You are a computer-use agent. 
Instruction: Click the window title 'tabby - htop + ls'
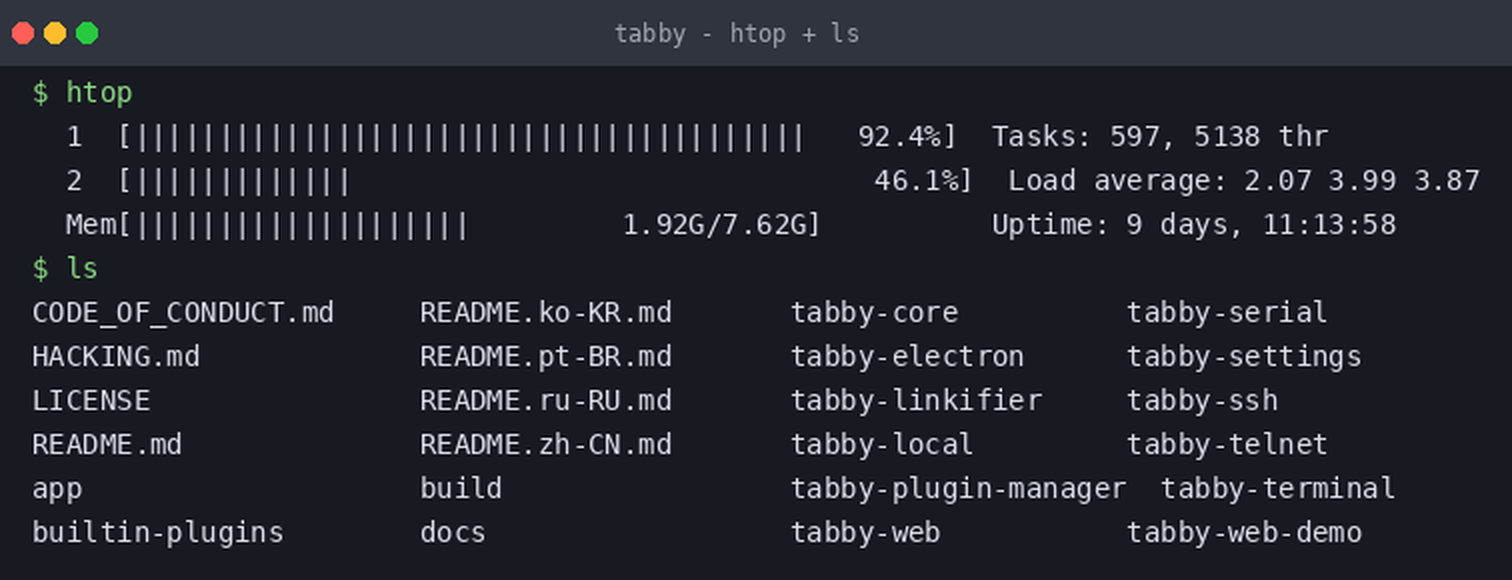(x=737, y=34)
